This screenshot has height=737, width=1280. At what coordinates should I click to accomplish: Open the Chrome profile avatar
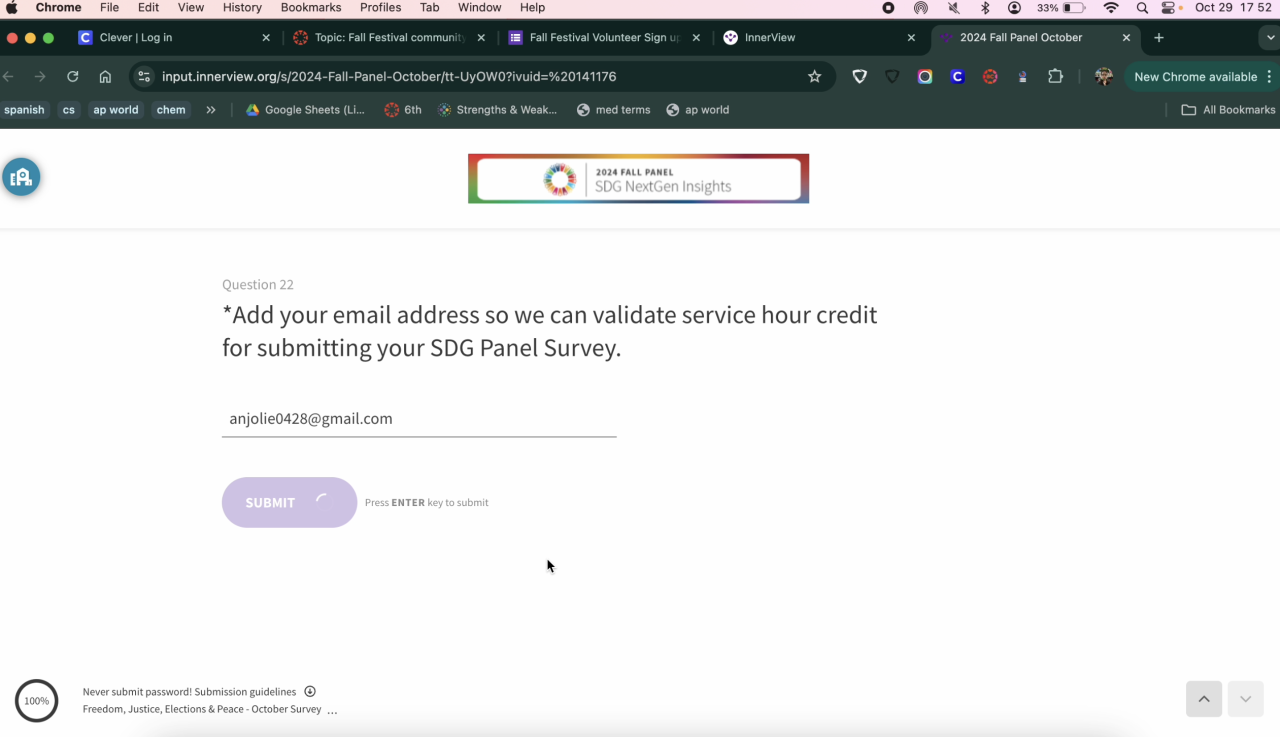(1104, 76)
